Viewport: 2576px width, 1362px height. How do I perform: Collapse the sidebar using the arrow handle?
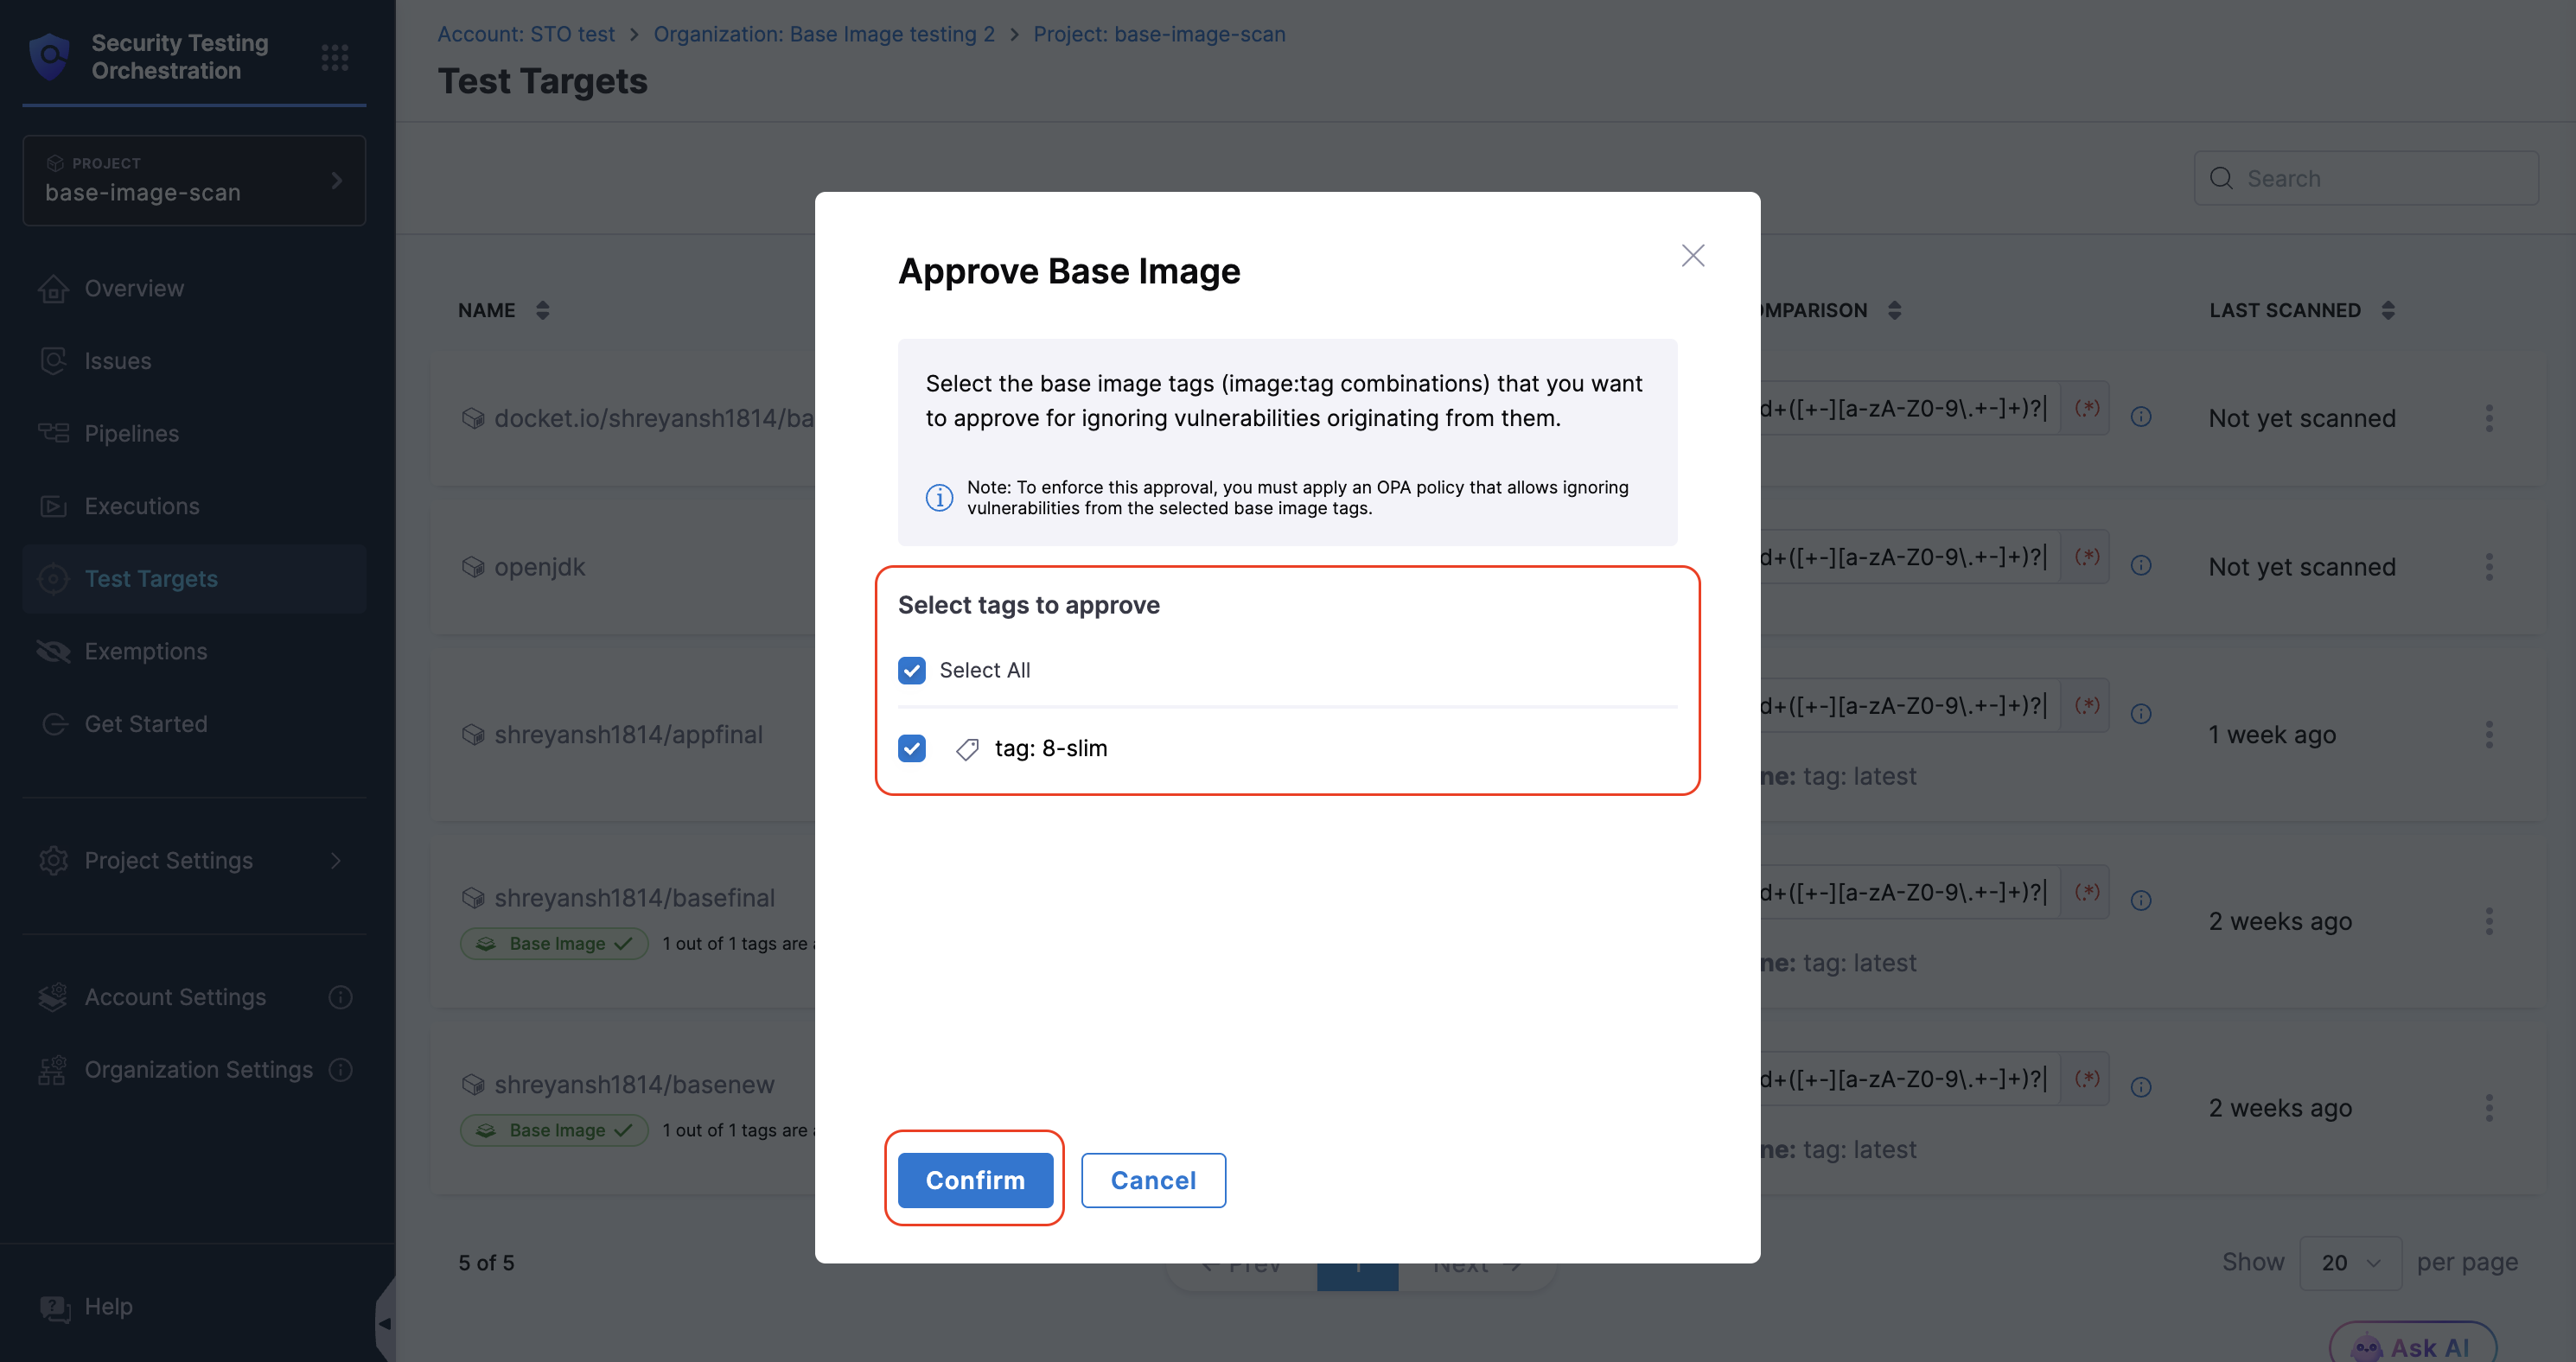tap(384, 1323)
